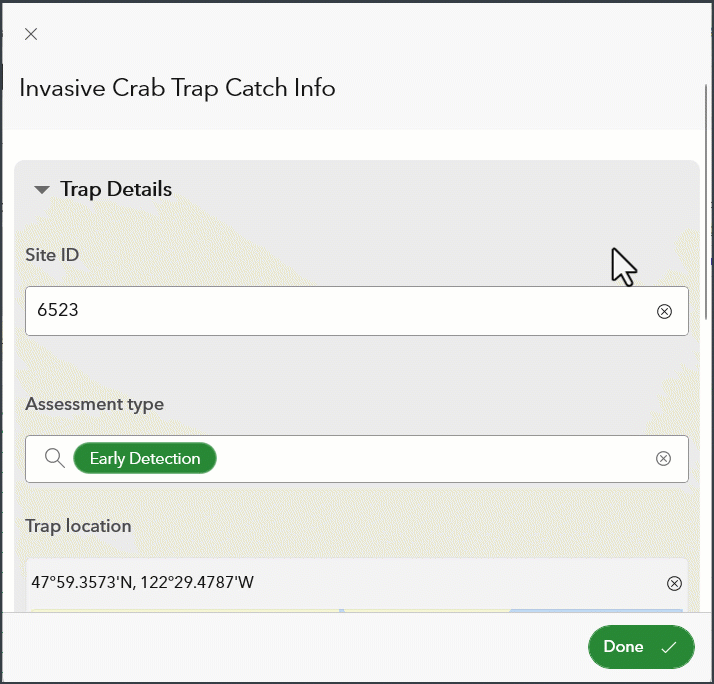Click the Trap Details group heading text

click(x=116, y=189)
